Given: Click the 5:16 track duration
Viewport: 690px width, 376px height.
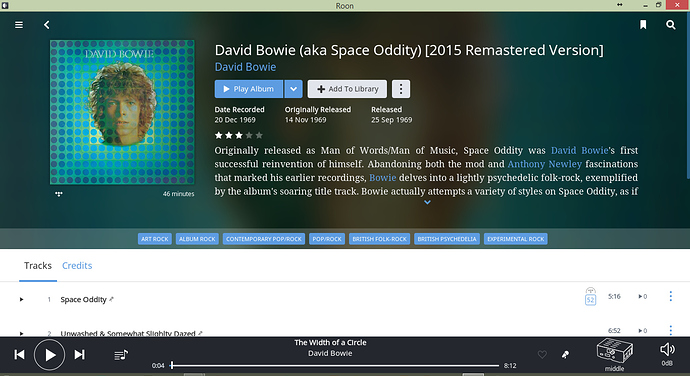Looking at the screenshot, I should [x=614, y=296].
